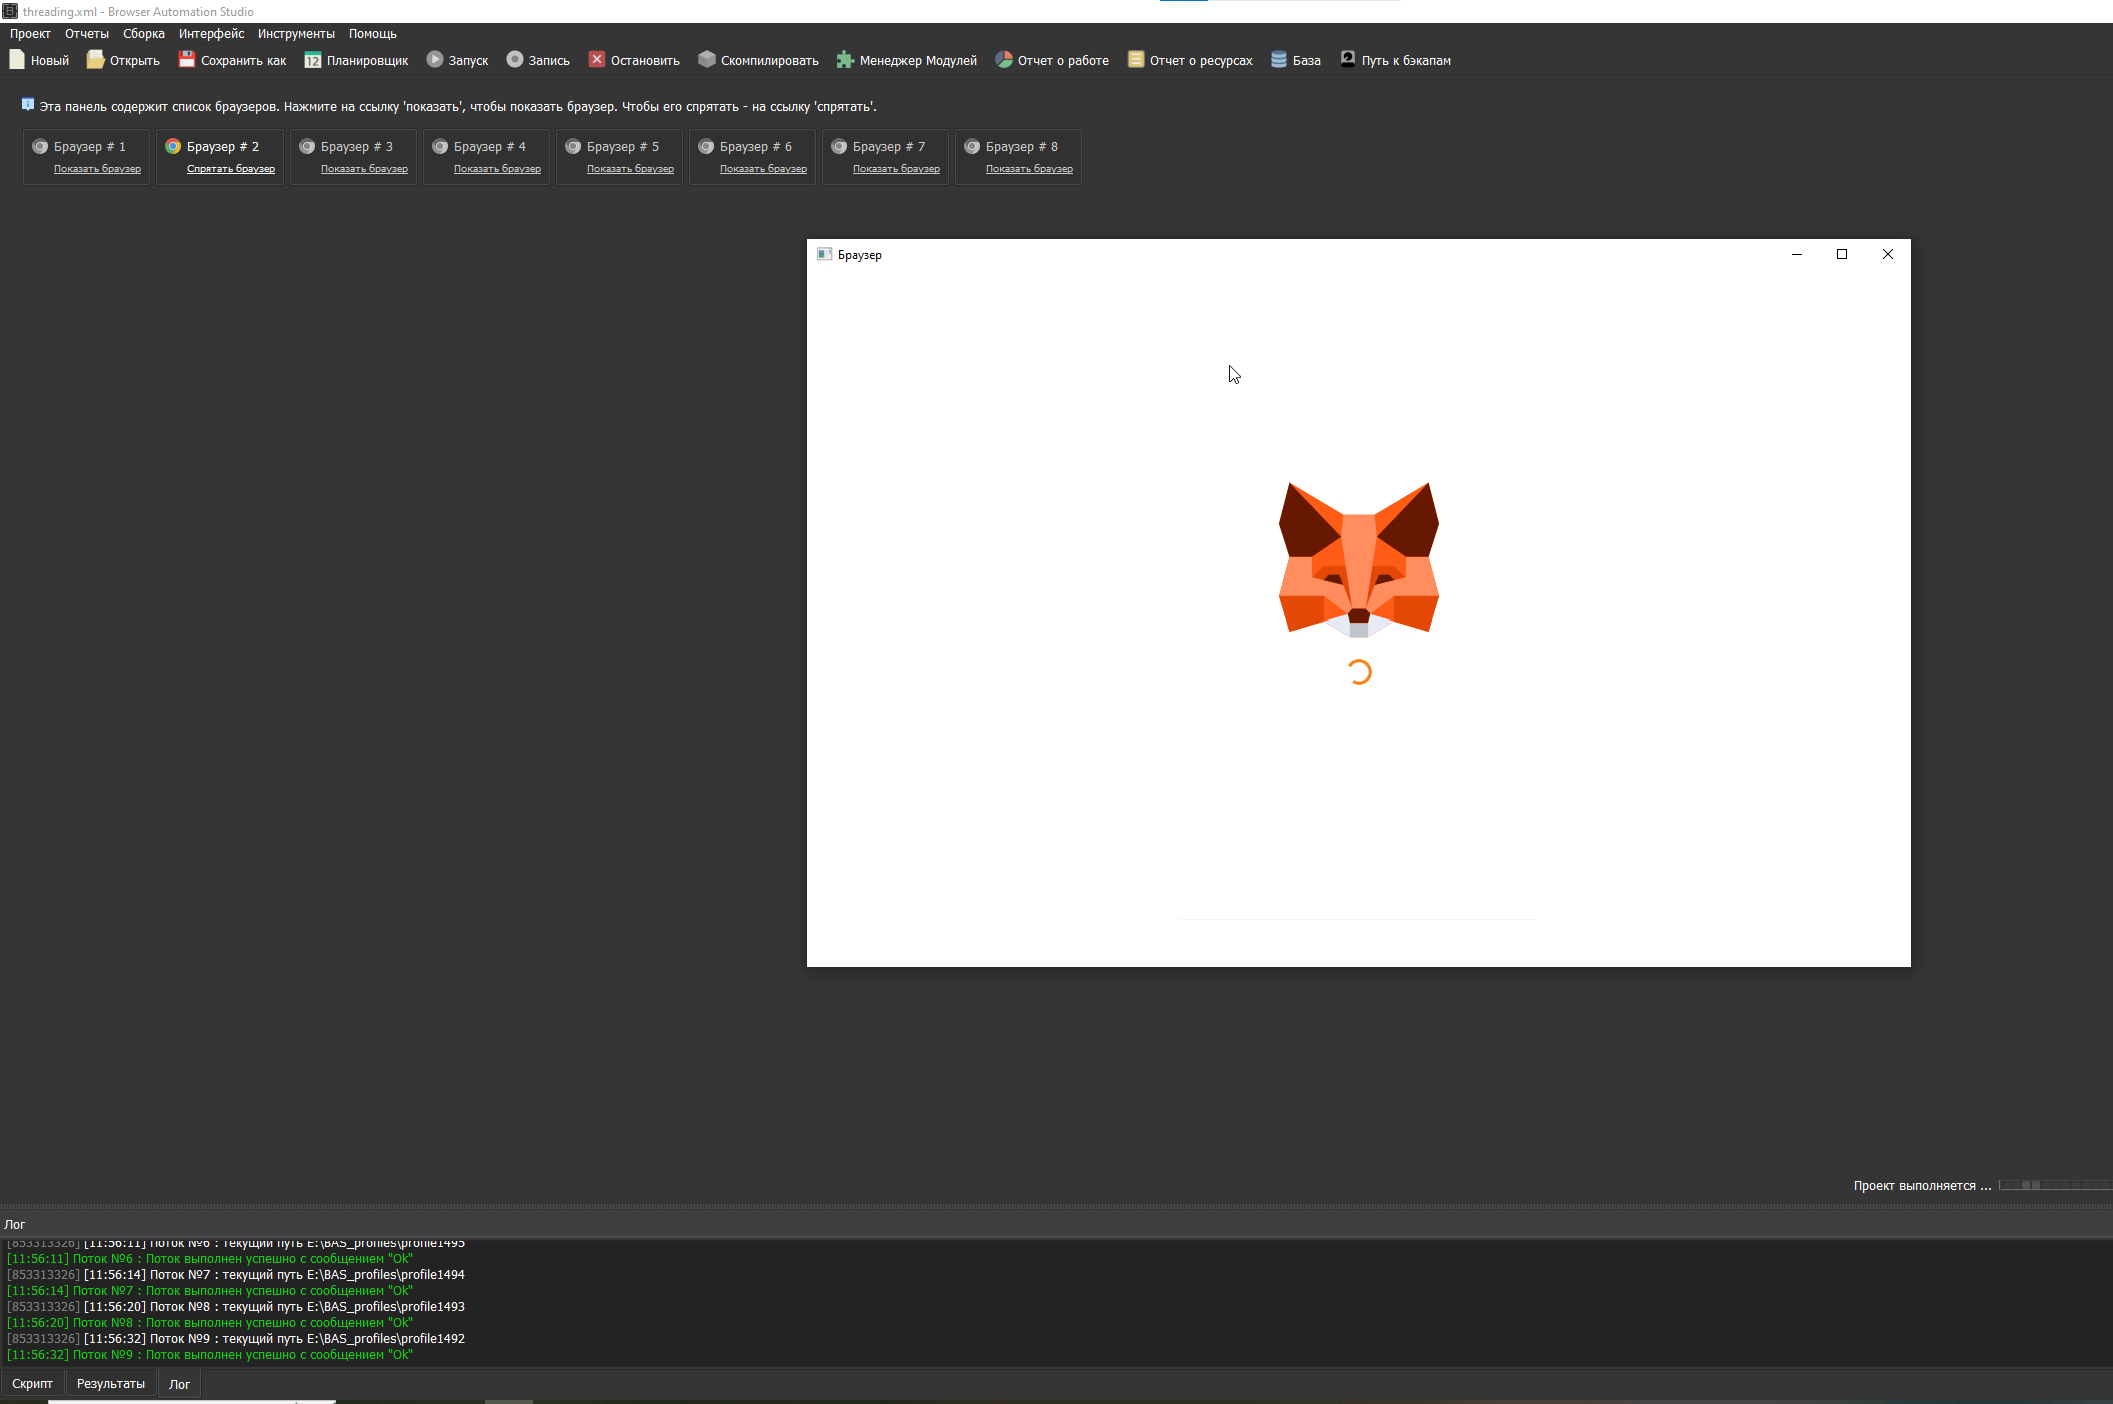Show browser #5 via Показать браузер link
2113x1404 pixels.
coord(630,169)
